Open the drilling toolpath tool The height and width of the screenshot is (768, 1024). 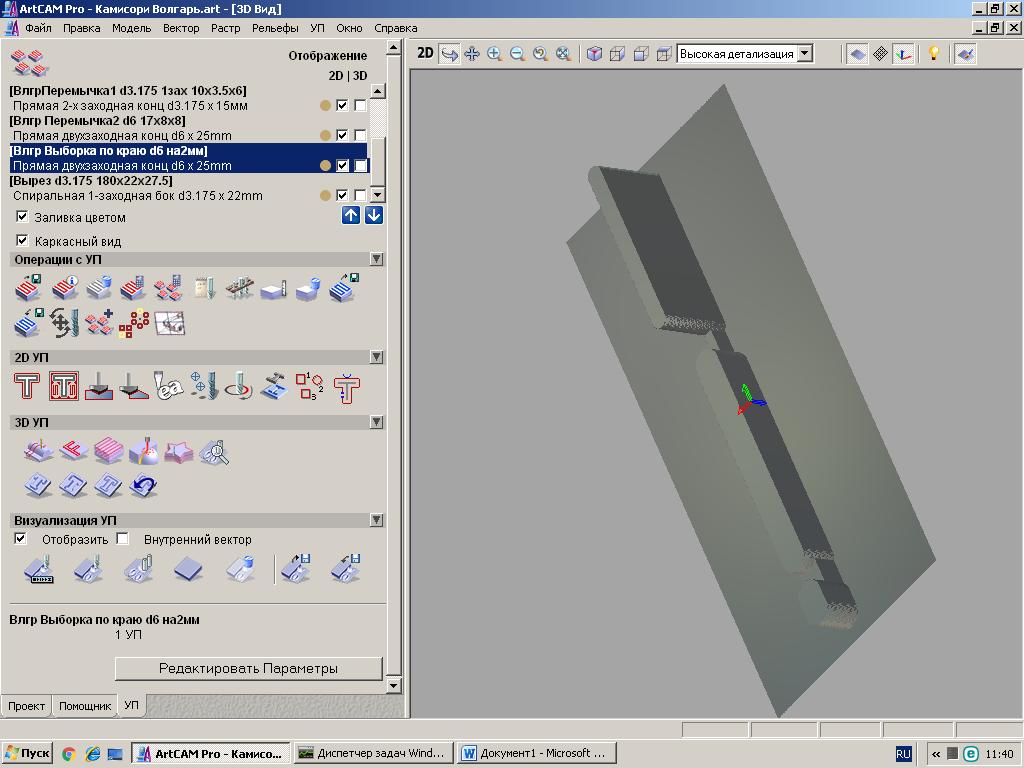pos(204,386)
